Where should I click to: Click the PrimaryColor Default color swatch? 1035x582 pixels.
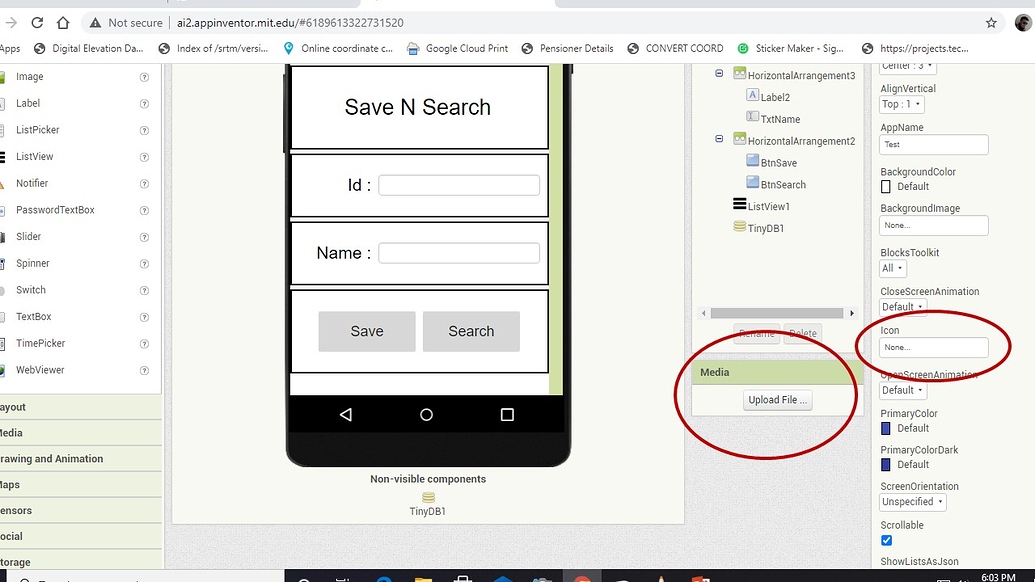point(884,428)
